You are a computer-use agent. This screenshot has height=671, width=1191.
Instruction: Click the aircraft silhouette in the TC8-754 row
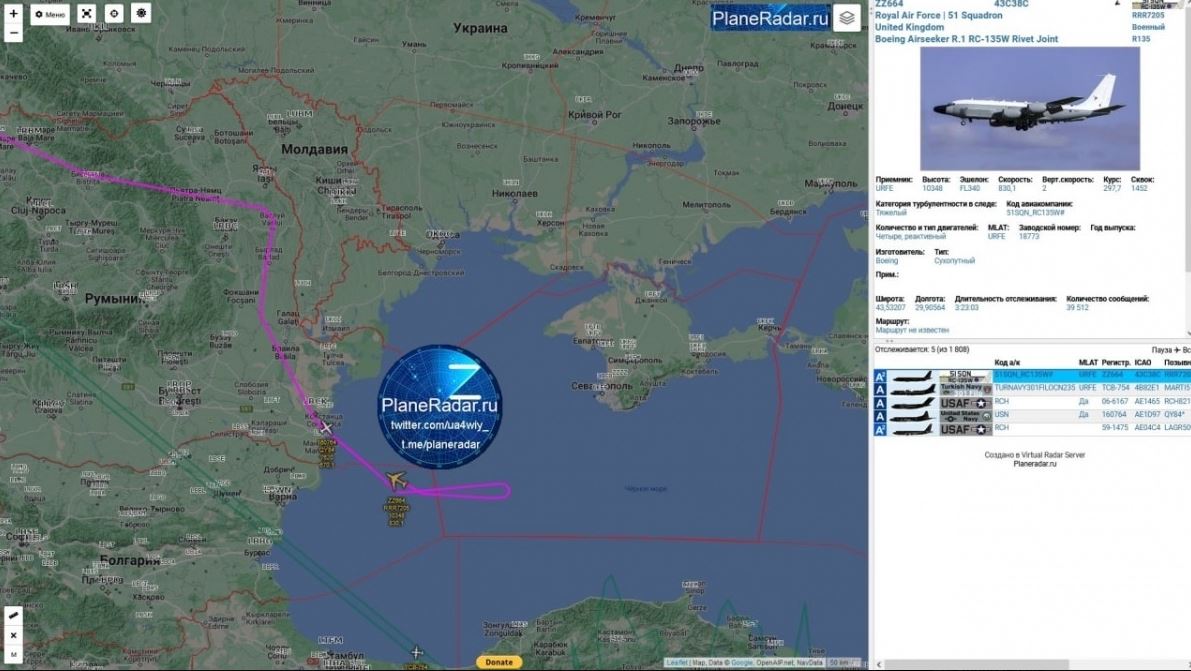[912, 389]
